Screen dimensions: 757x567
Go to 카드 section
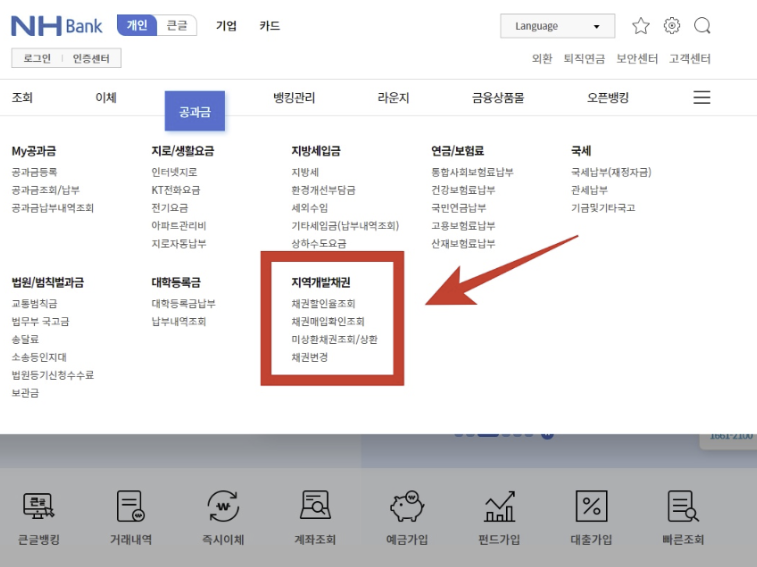269,26
